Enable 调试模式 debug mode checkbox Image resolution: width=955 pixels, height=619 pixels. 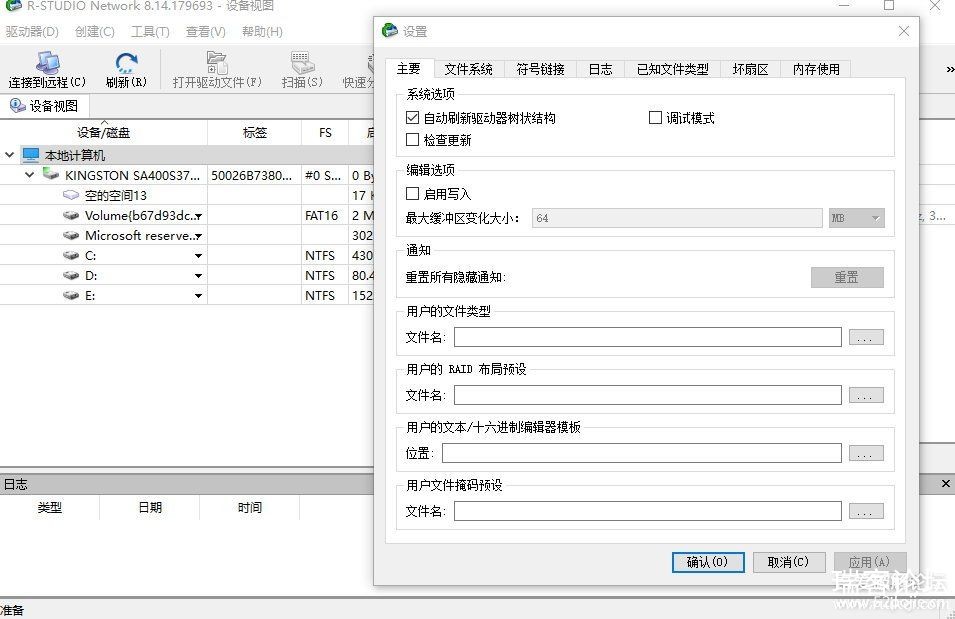click(x=655, y=118)
